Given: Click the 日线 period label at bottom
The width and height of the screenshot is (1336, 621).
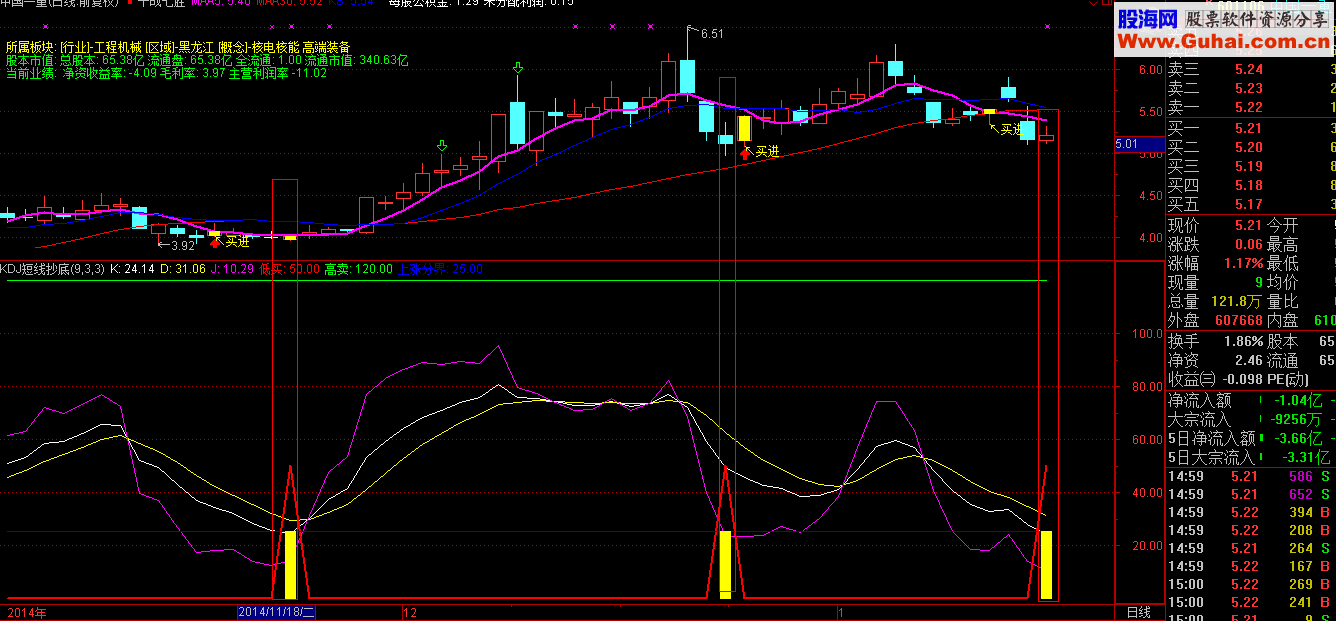Looking at the screenshot, I should [1138, 612].
